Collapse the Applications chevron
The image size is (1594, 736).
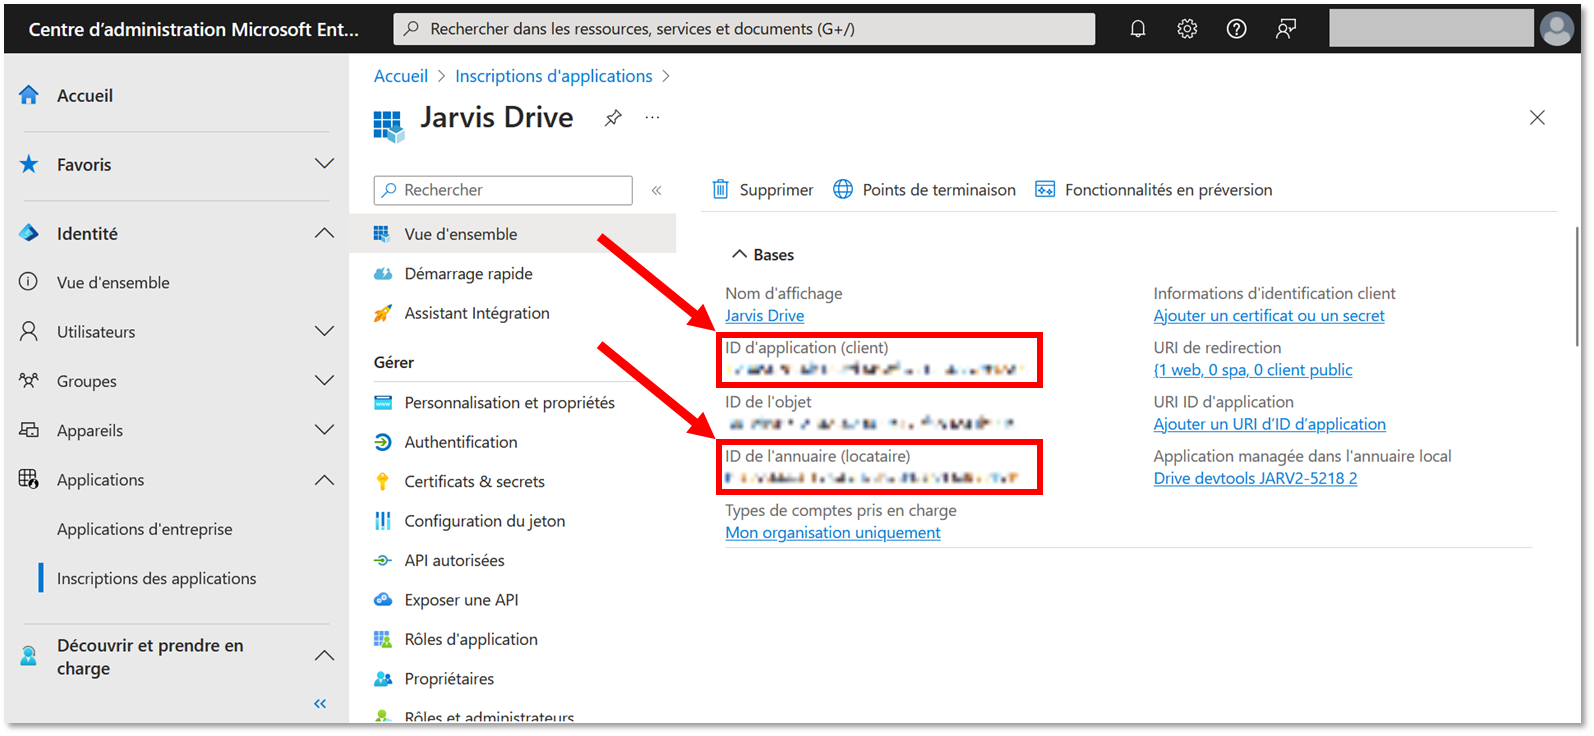(x=324, y=480)
